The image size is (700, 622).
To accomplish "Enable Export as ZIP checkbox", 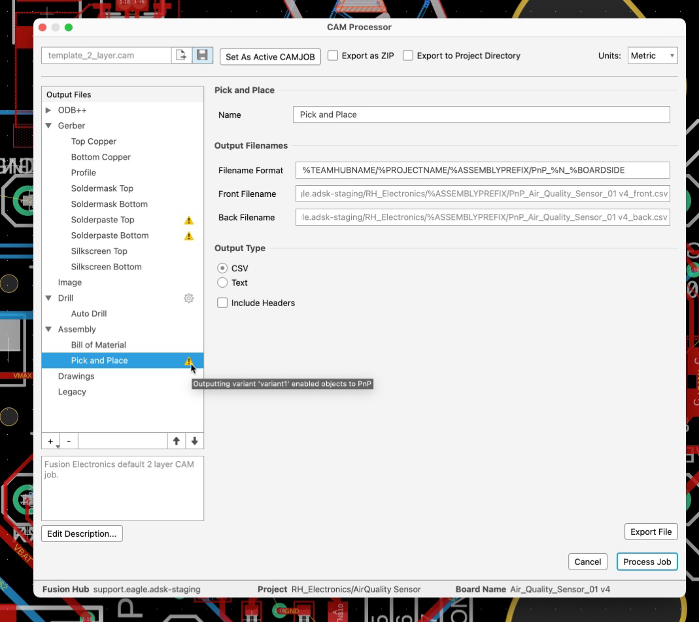I will pyautogui.click(x=333, y=55).
